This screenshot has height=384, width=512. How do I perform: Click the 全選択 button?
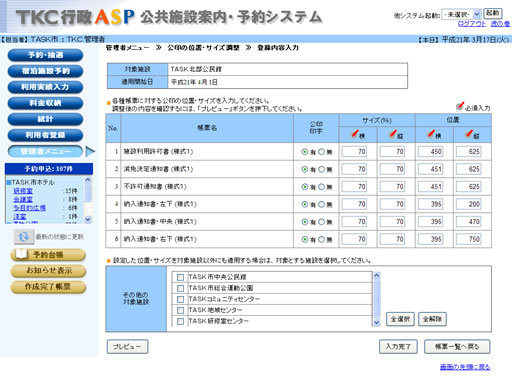[400, 319]
